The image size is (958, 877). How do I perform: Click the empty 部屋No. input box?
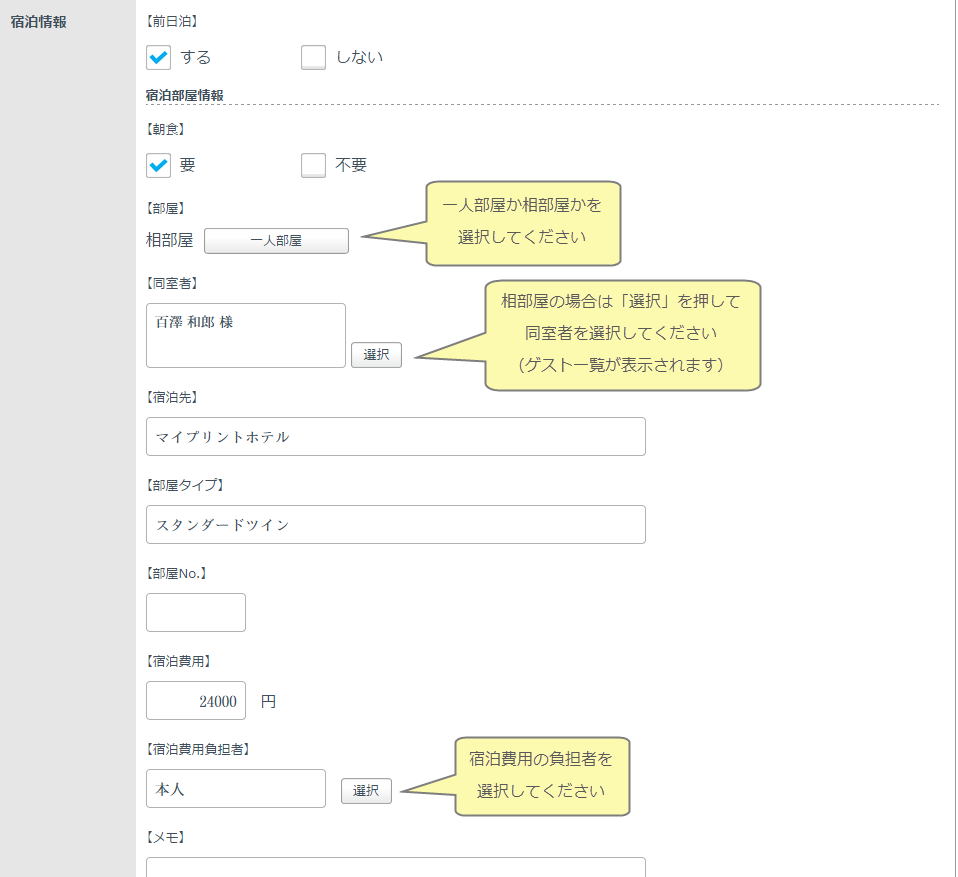196,612
